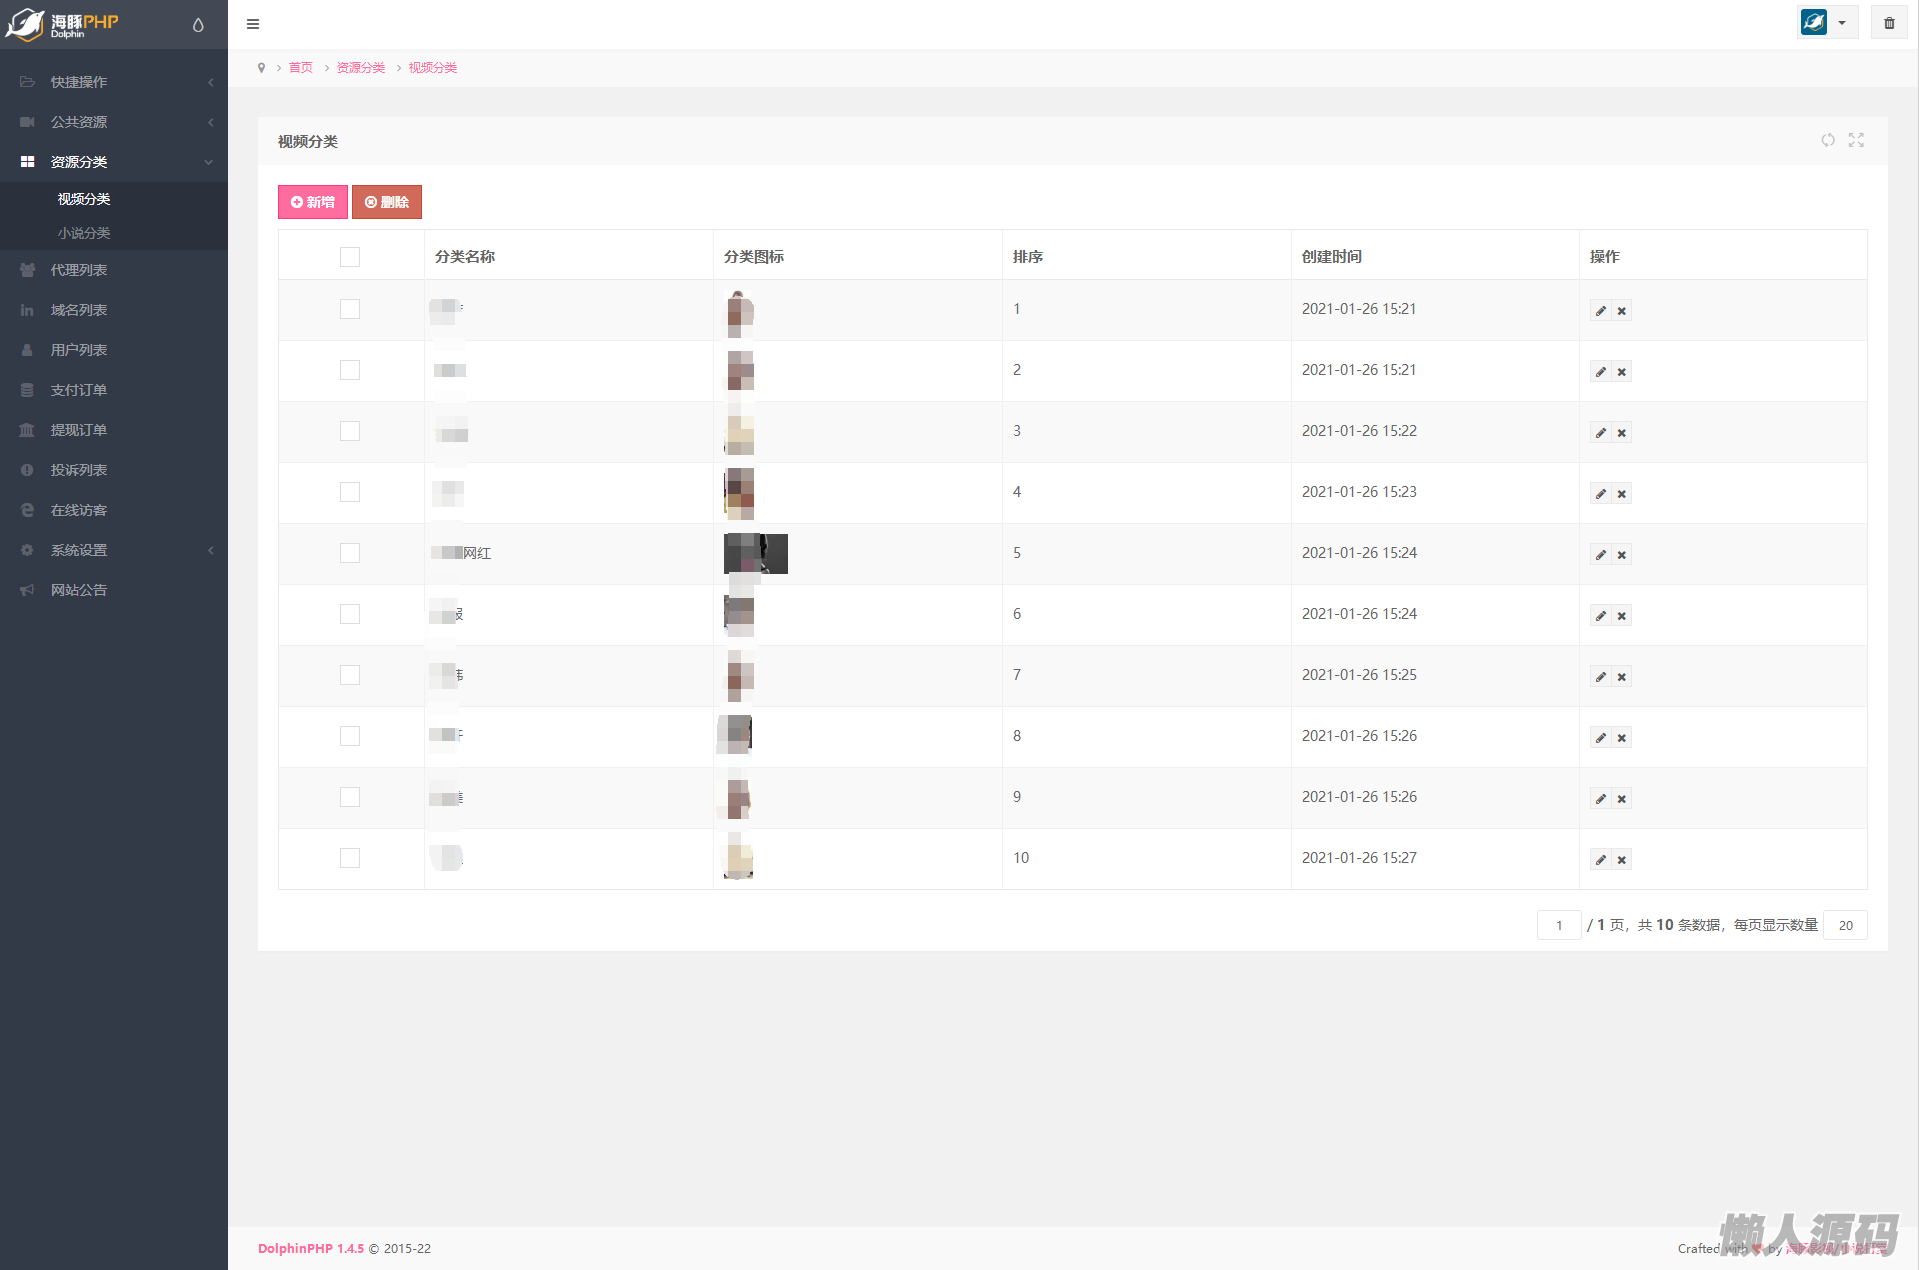Edit the row with sort order 6
The height and width of the screenshot is (1270, 1919).
[x=1601, y=616]
